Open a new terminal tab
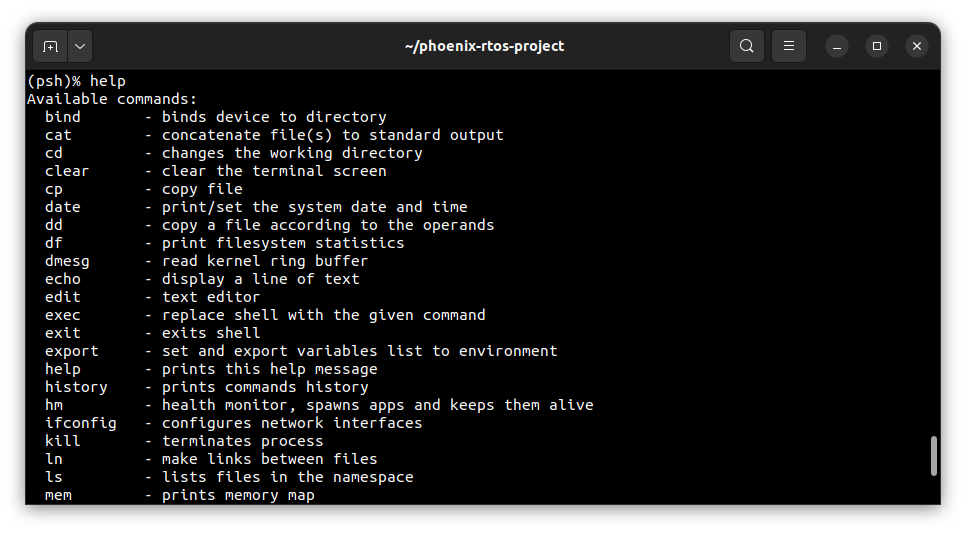This screenshot has width=966, height=533. pos(51,46)
